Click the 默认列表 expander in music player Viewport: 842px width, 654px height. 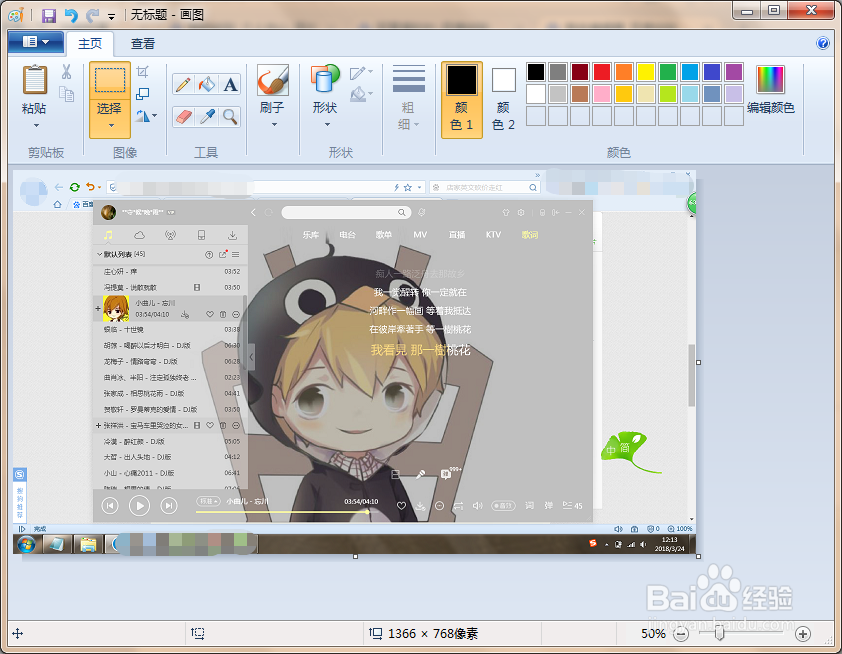pyautogui.click(x=99, y=254)
